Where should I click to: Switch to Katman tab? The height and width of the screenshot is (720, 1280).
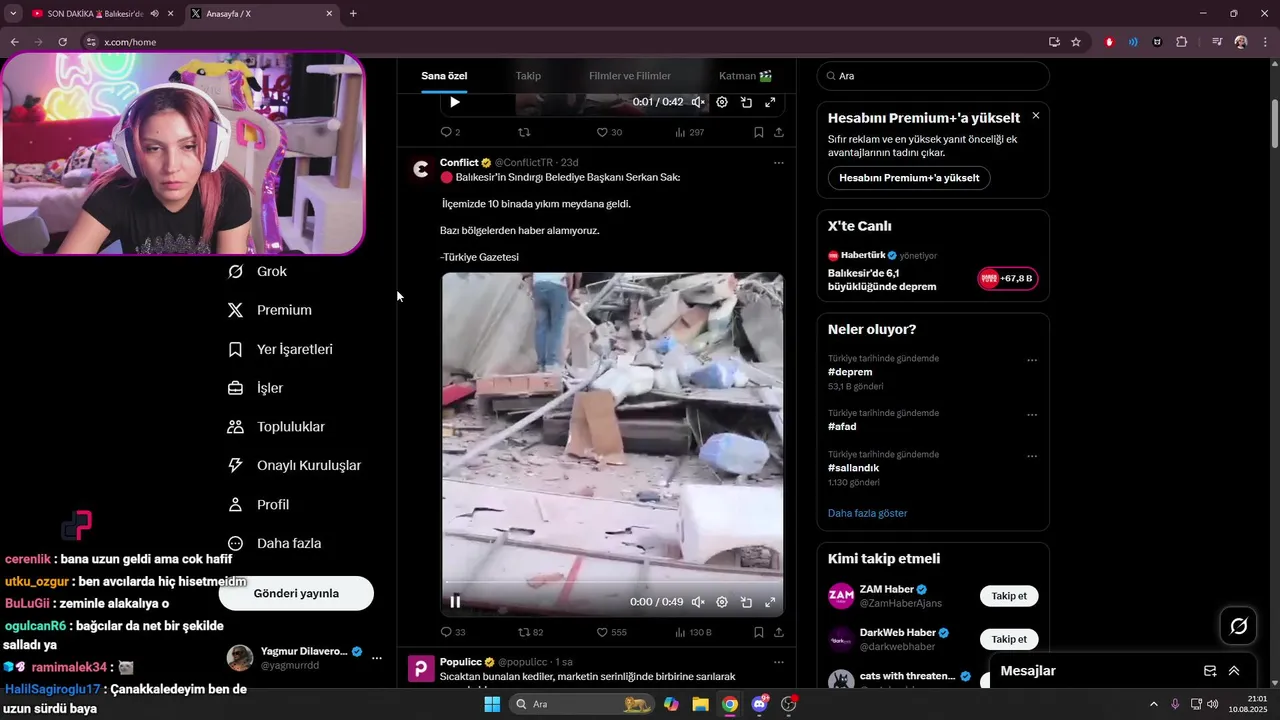[x=745, y=76]
